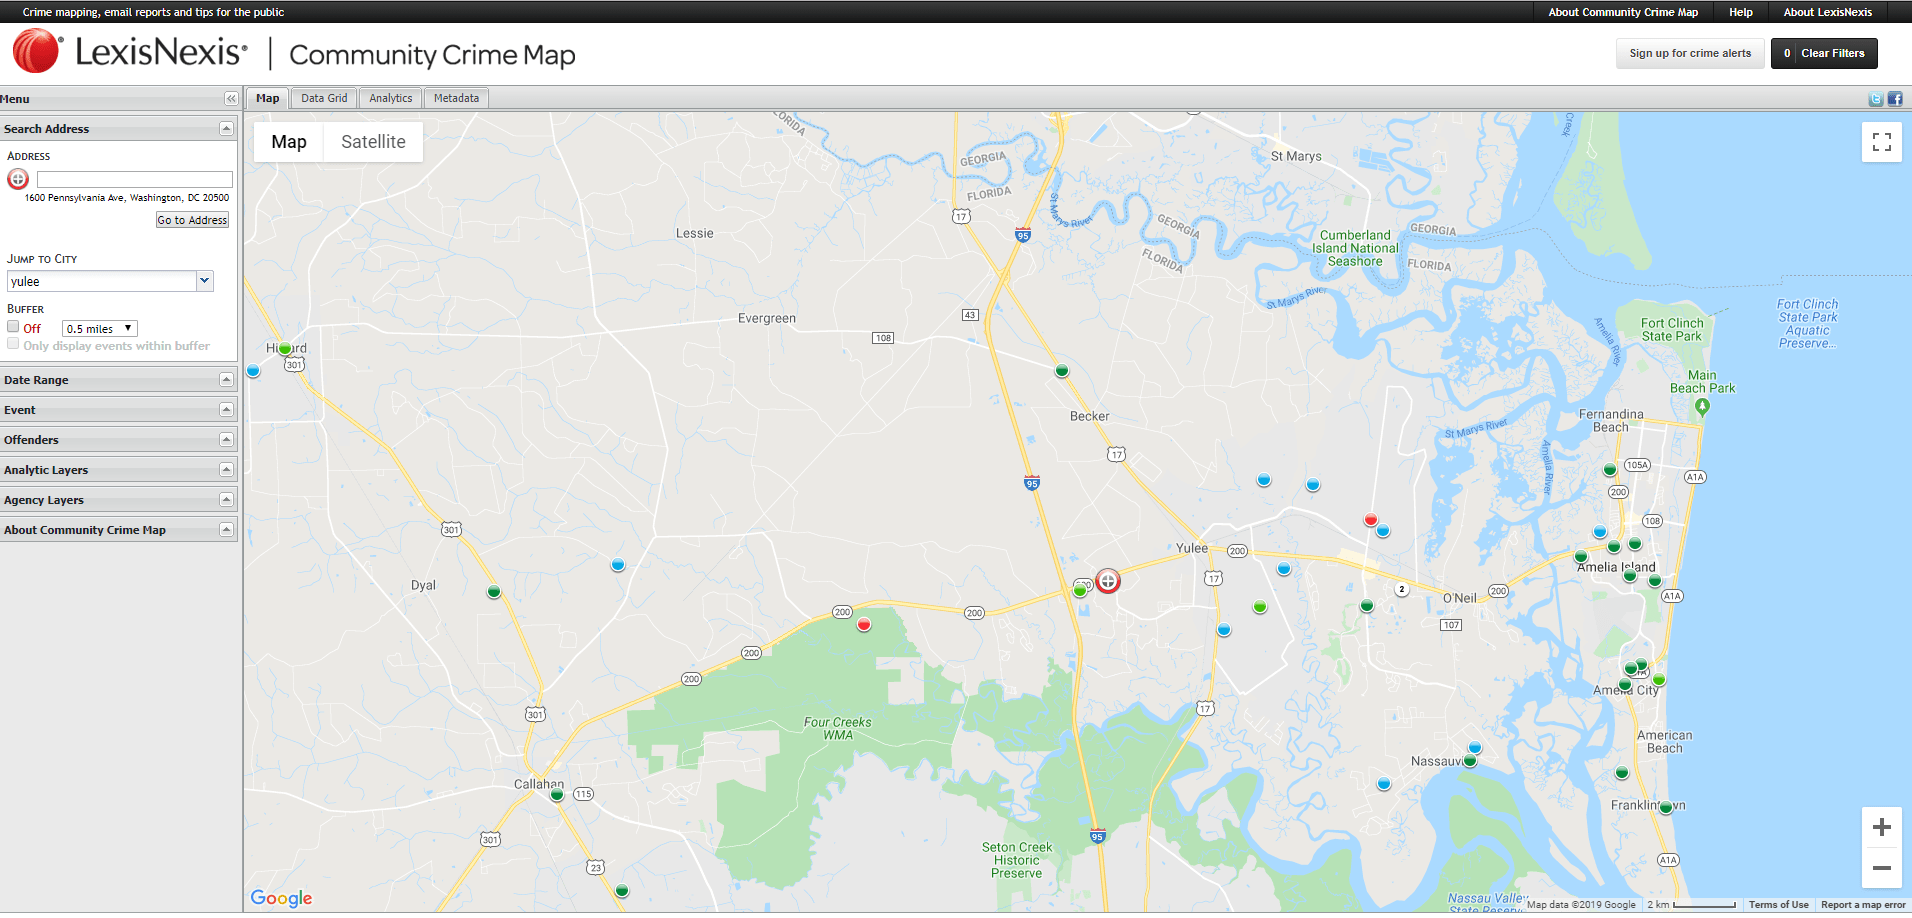Click the fullscreen icon on the map
Image resolution: width=1912 pixels, height=918 pixels.
click(1882, 142)
